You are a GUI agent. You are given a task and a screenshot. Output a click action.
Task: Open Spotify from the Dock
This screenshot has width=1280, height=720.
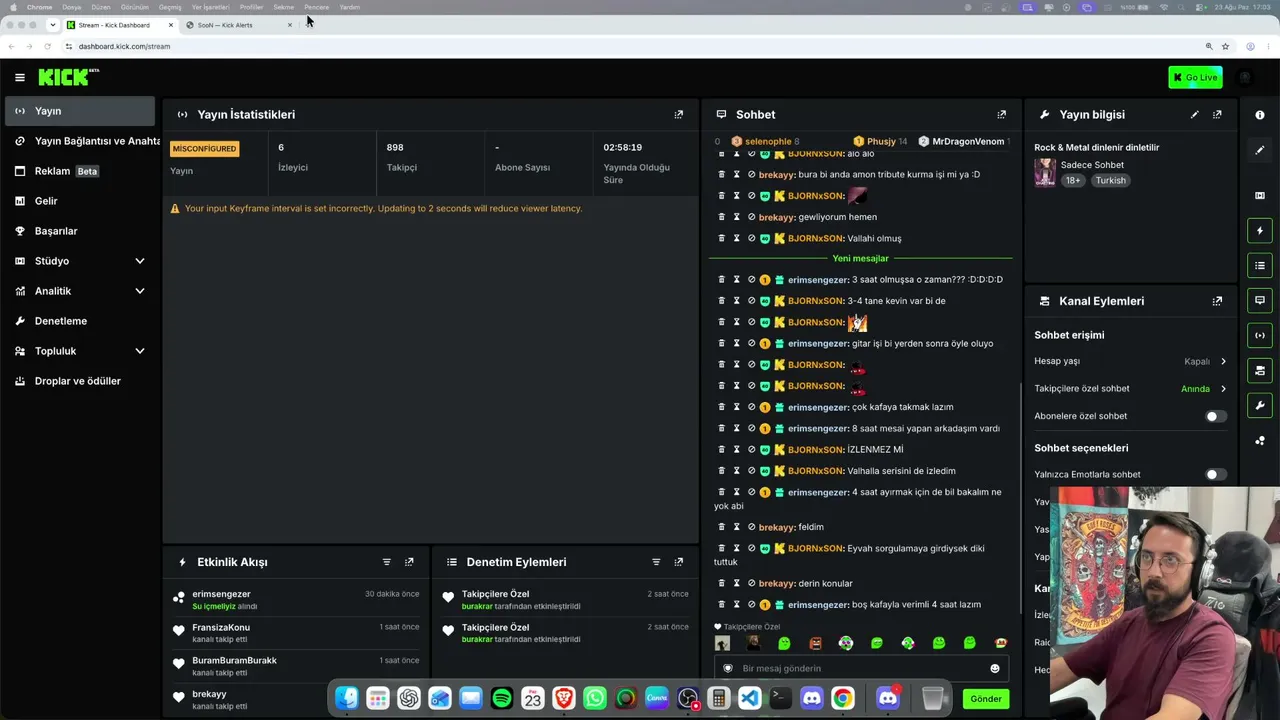[502, 698]
